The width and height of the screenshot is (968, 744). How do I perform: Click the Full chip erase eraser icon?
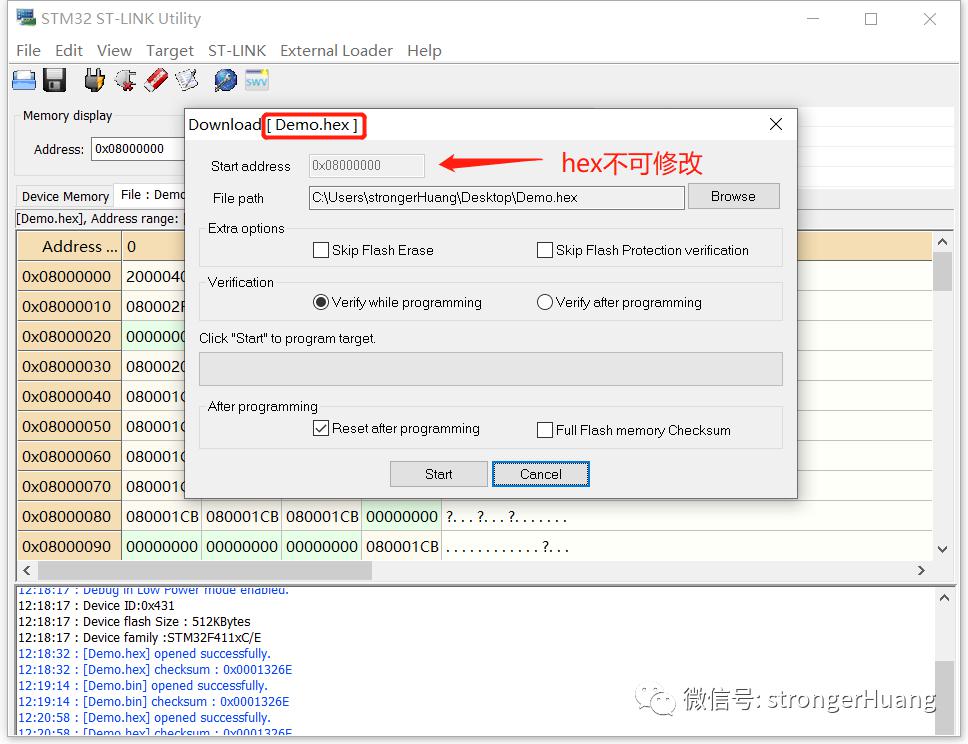click(x=156, y=80)
